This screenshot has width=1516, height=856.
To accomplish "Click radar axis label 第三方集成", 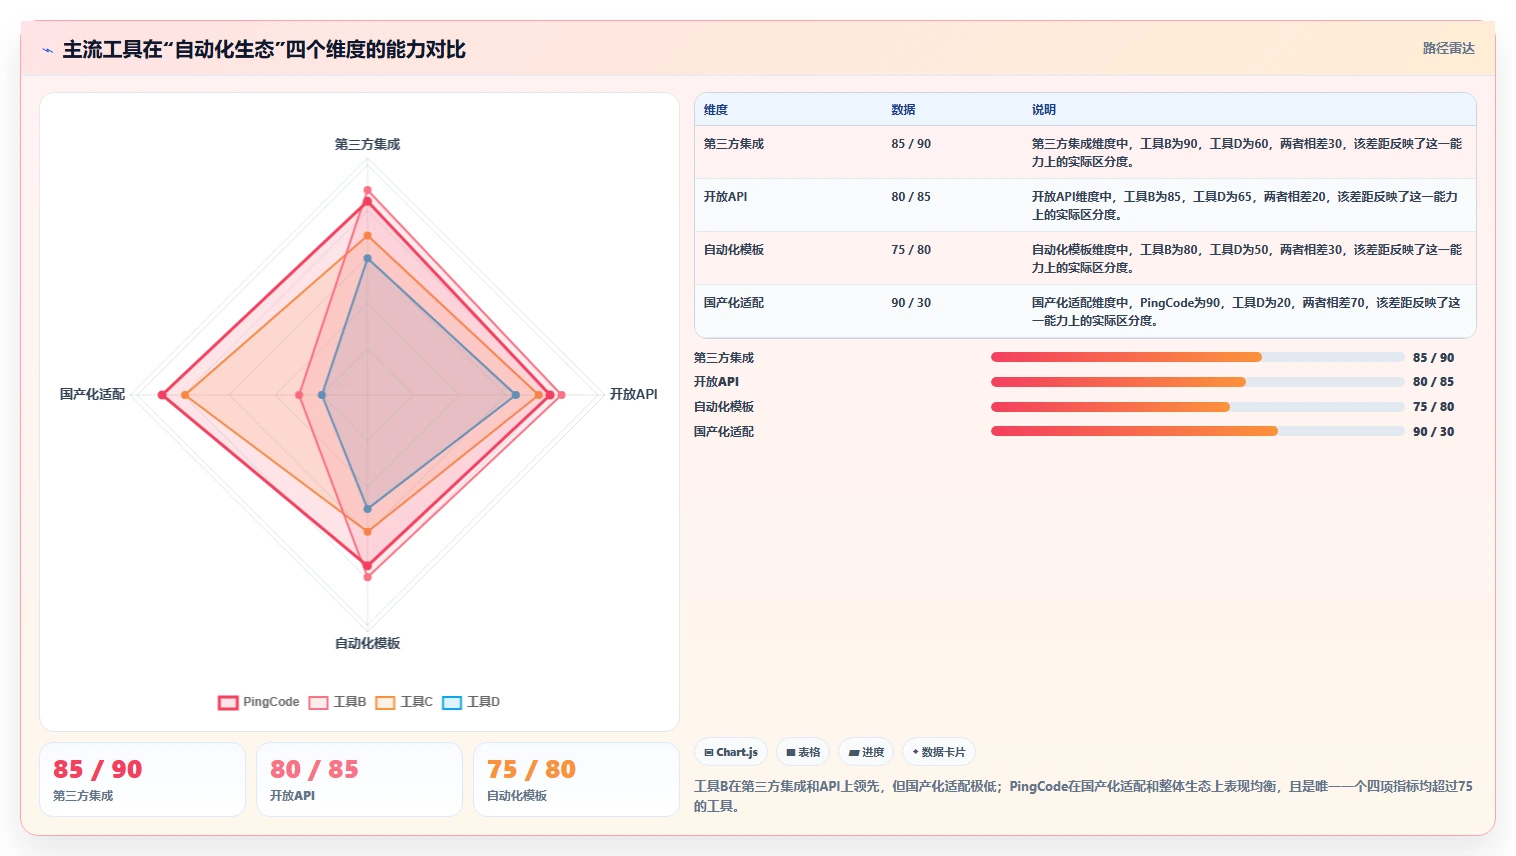I will [x=367, y=145].
